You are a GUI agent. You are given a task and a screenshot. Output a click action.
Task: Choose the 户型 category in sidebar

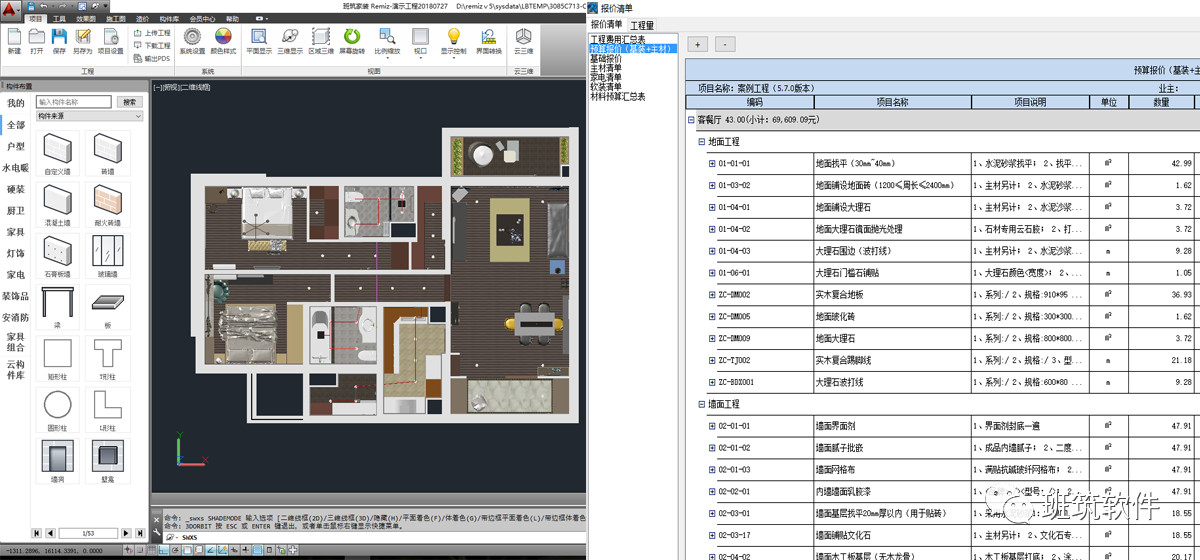(x=16, y=146)
